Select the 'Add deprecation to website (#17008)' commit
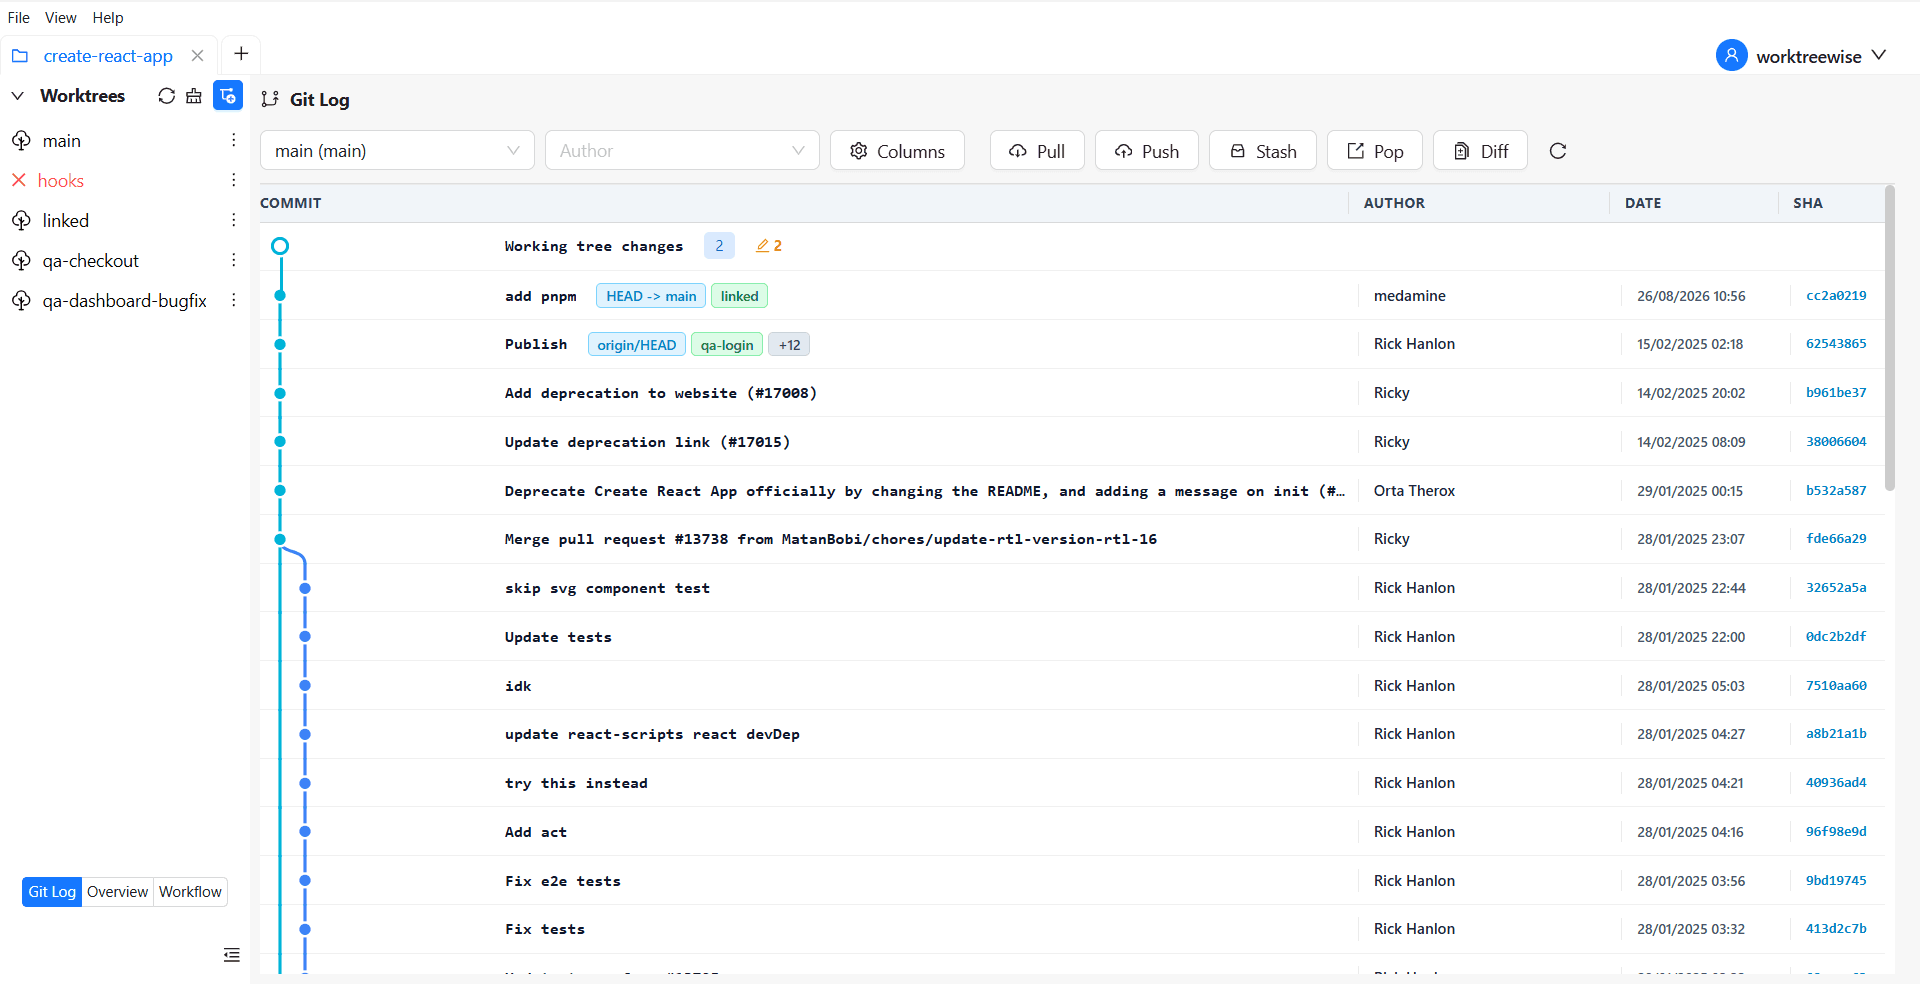 [x=661, y=393]
